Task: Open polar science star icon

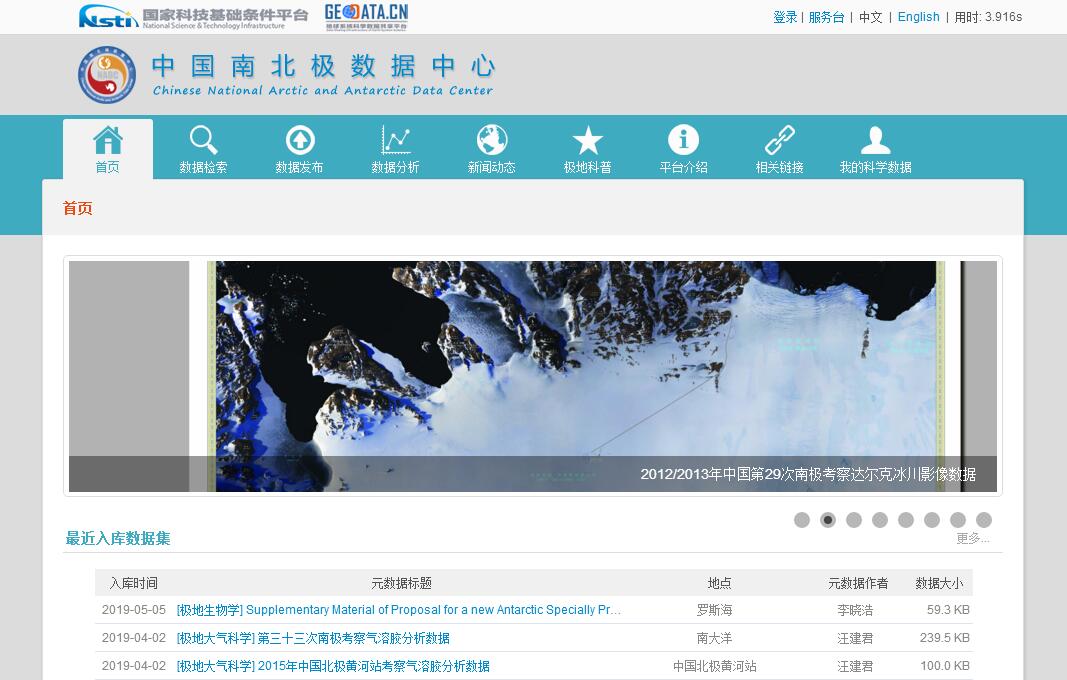Action: 587,141
